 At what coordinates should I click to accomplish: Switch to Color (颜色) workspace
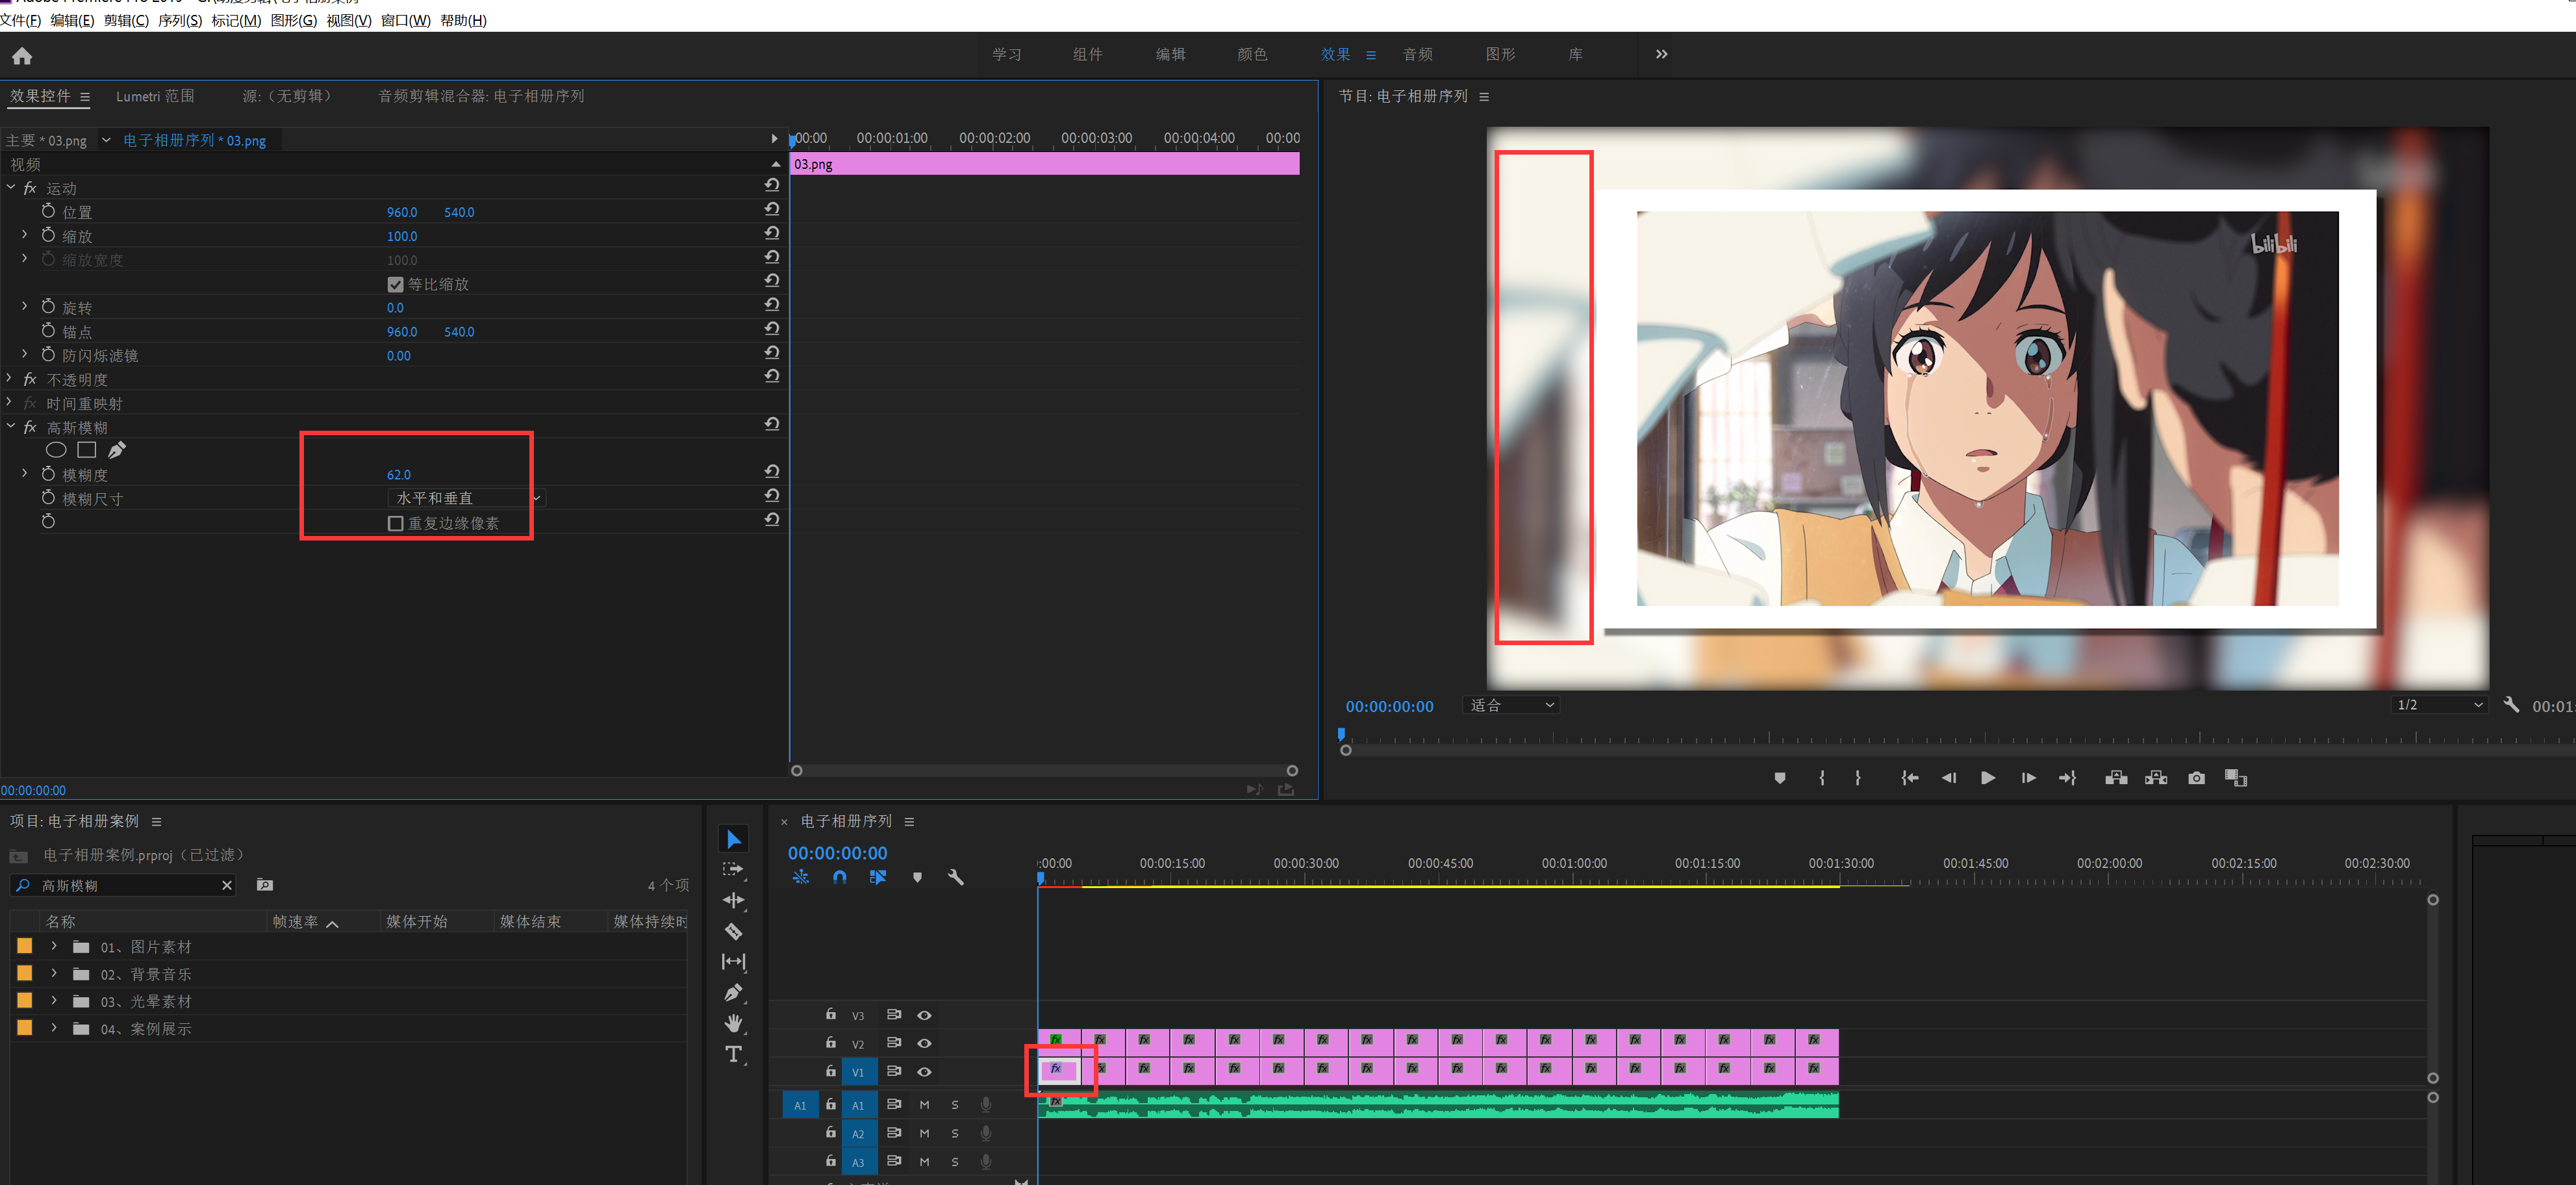click(x=1252, y=54)
